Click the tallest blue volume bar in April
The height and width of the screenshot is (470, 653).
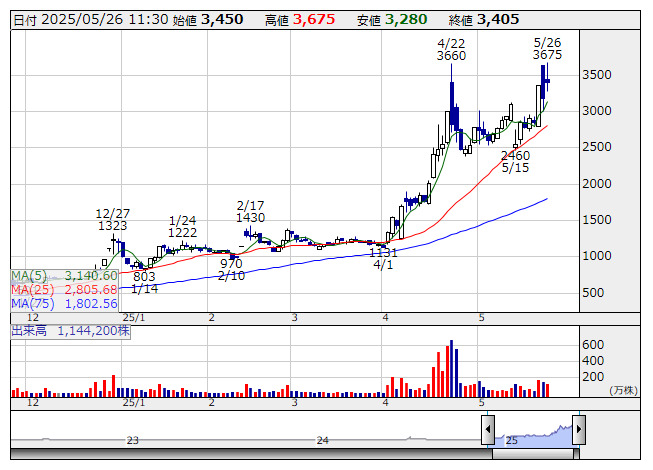(x=451, y=368)
